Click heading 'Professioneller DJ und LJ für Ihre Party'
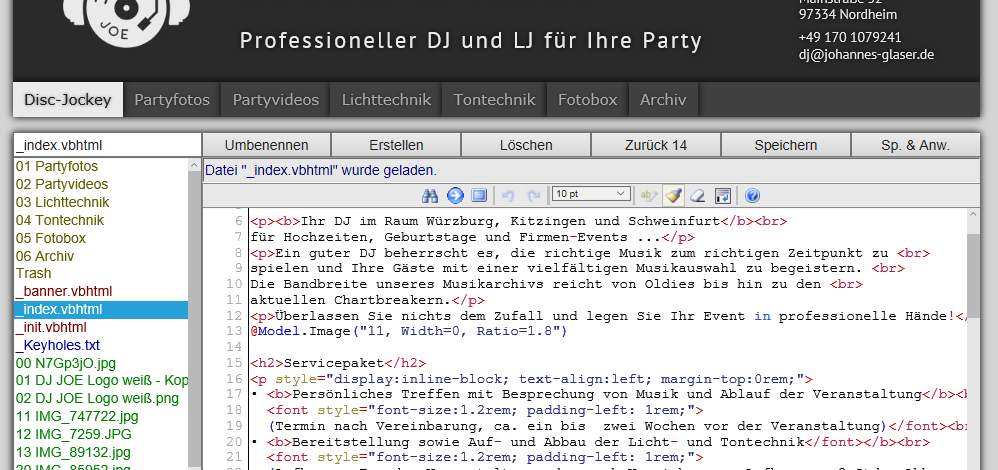This screenshot has width=998, height=470. point(470,40)
